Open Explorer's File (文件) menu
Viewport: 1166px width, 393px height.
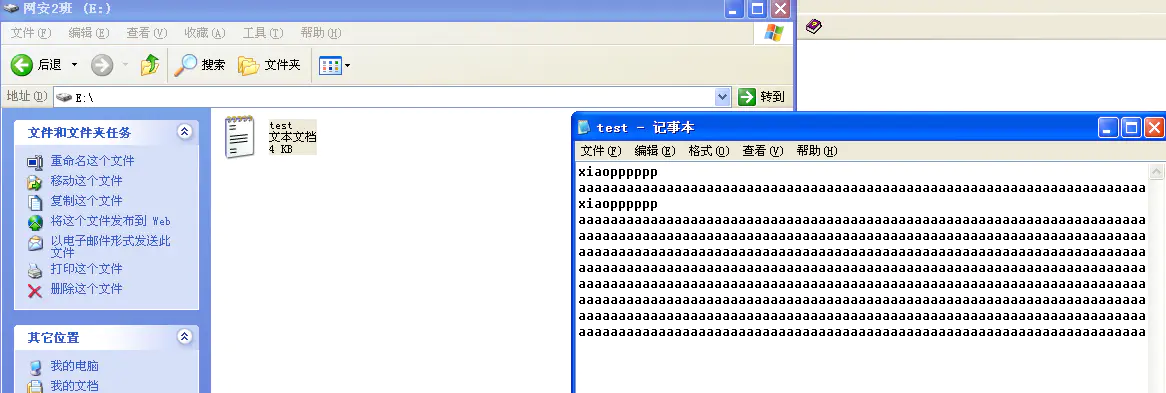32,33
